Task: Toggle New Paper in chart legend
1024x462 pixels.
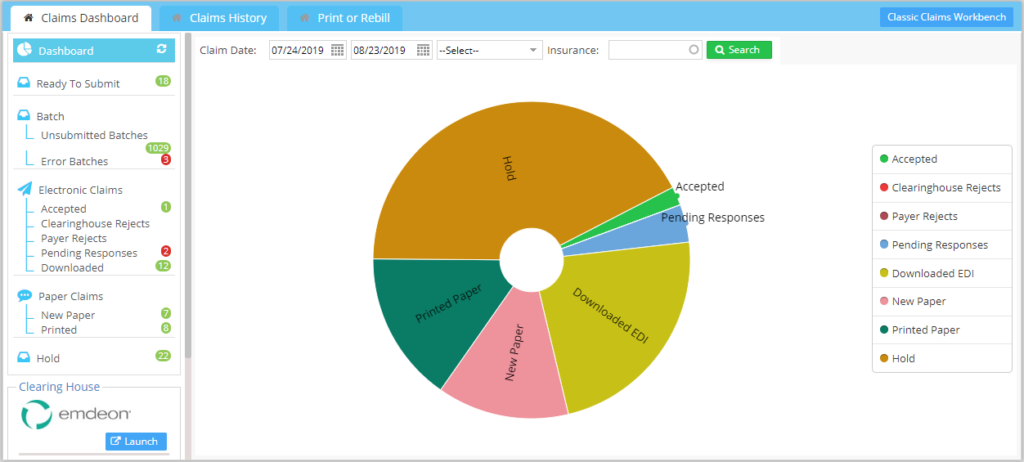Action: [942, 301]
